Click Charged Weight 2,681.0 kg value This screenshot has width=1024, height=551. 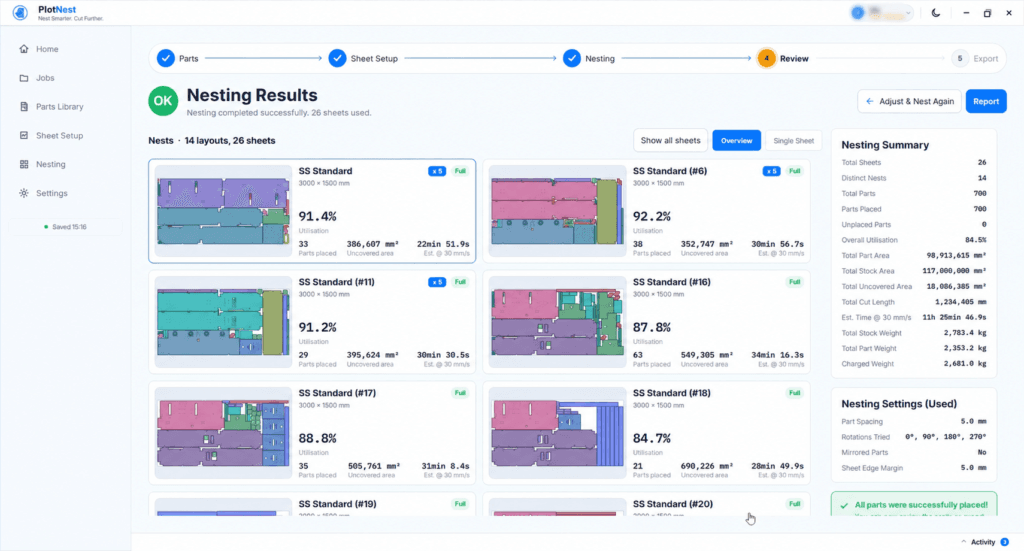point(965,364)
